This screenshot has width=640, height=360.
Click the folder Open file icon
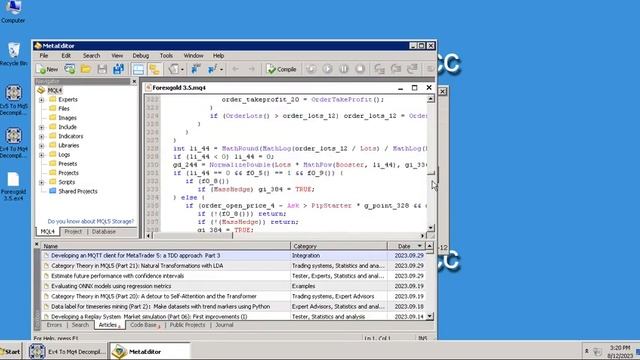click(86, 69)
